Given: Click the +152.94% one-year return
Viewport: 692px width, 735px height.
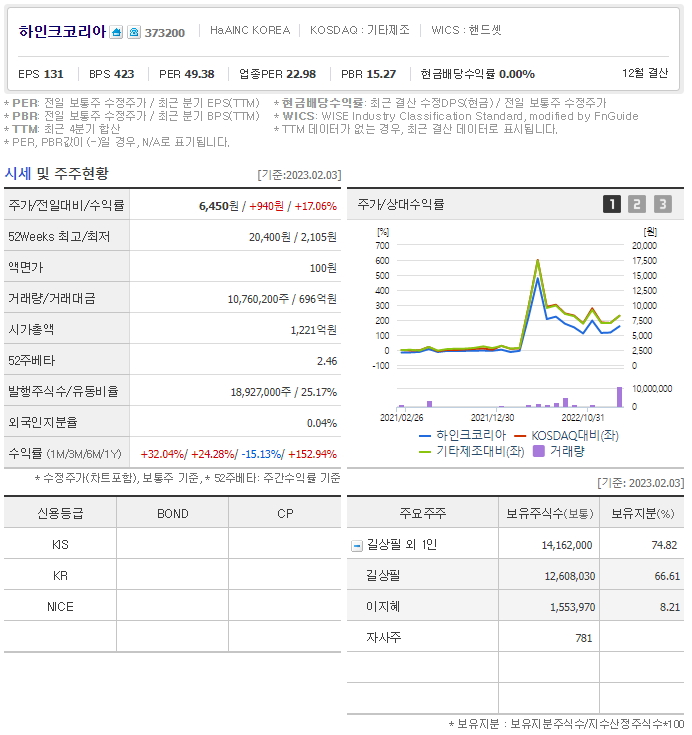Looking at the screenshot, I should [x=312, y=454].
